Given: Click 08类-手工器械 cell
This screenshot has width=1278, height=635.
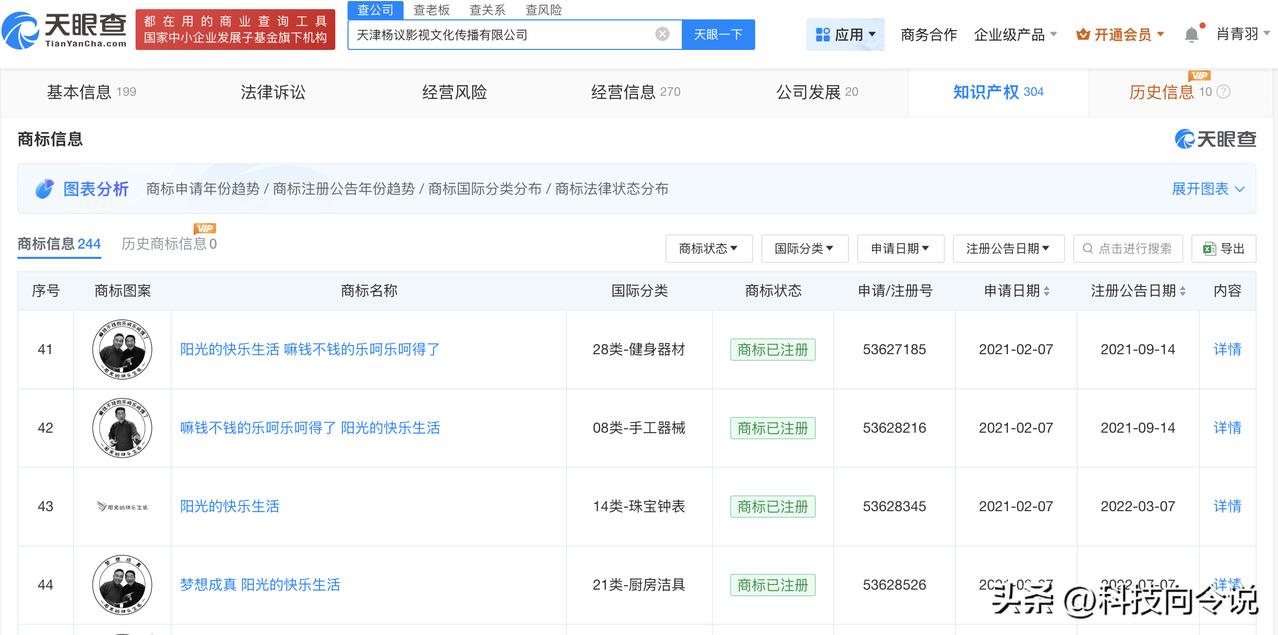Looking at the screenshot, I should [639, 428].
